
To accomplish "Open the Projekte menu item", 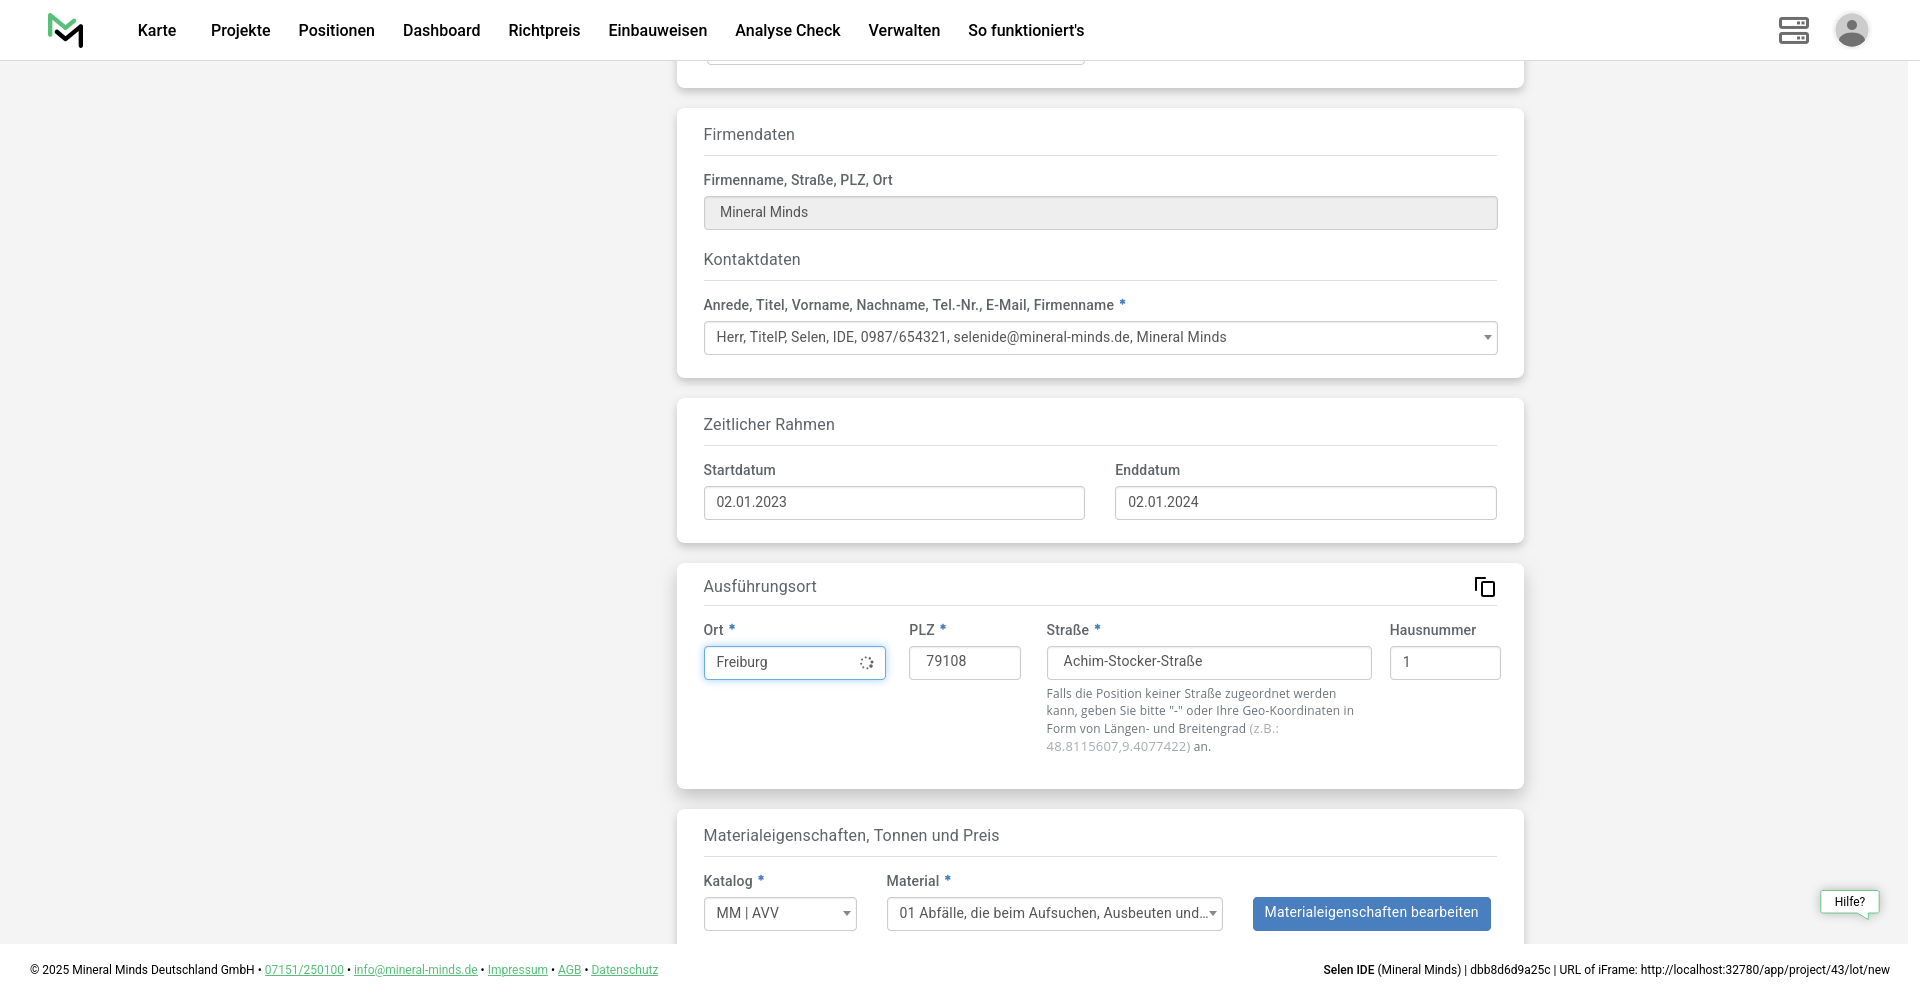I will click(x=240, y=31).
